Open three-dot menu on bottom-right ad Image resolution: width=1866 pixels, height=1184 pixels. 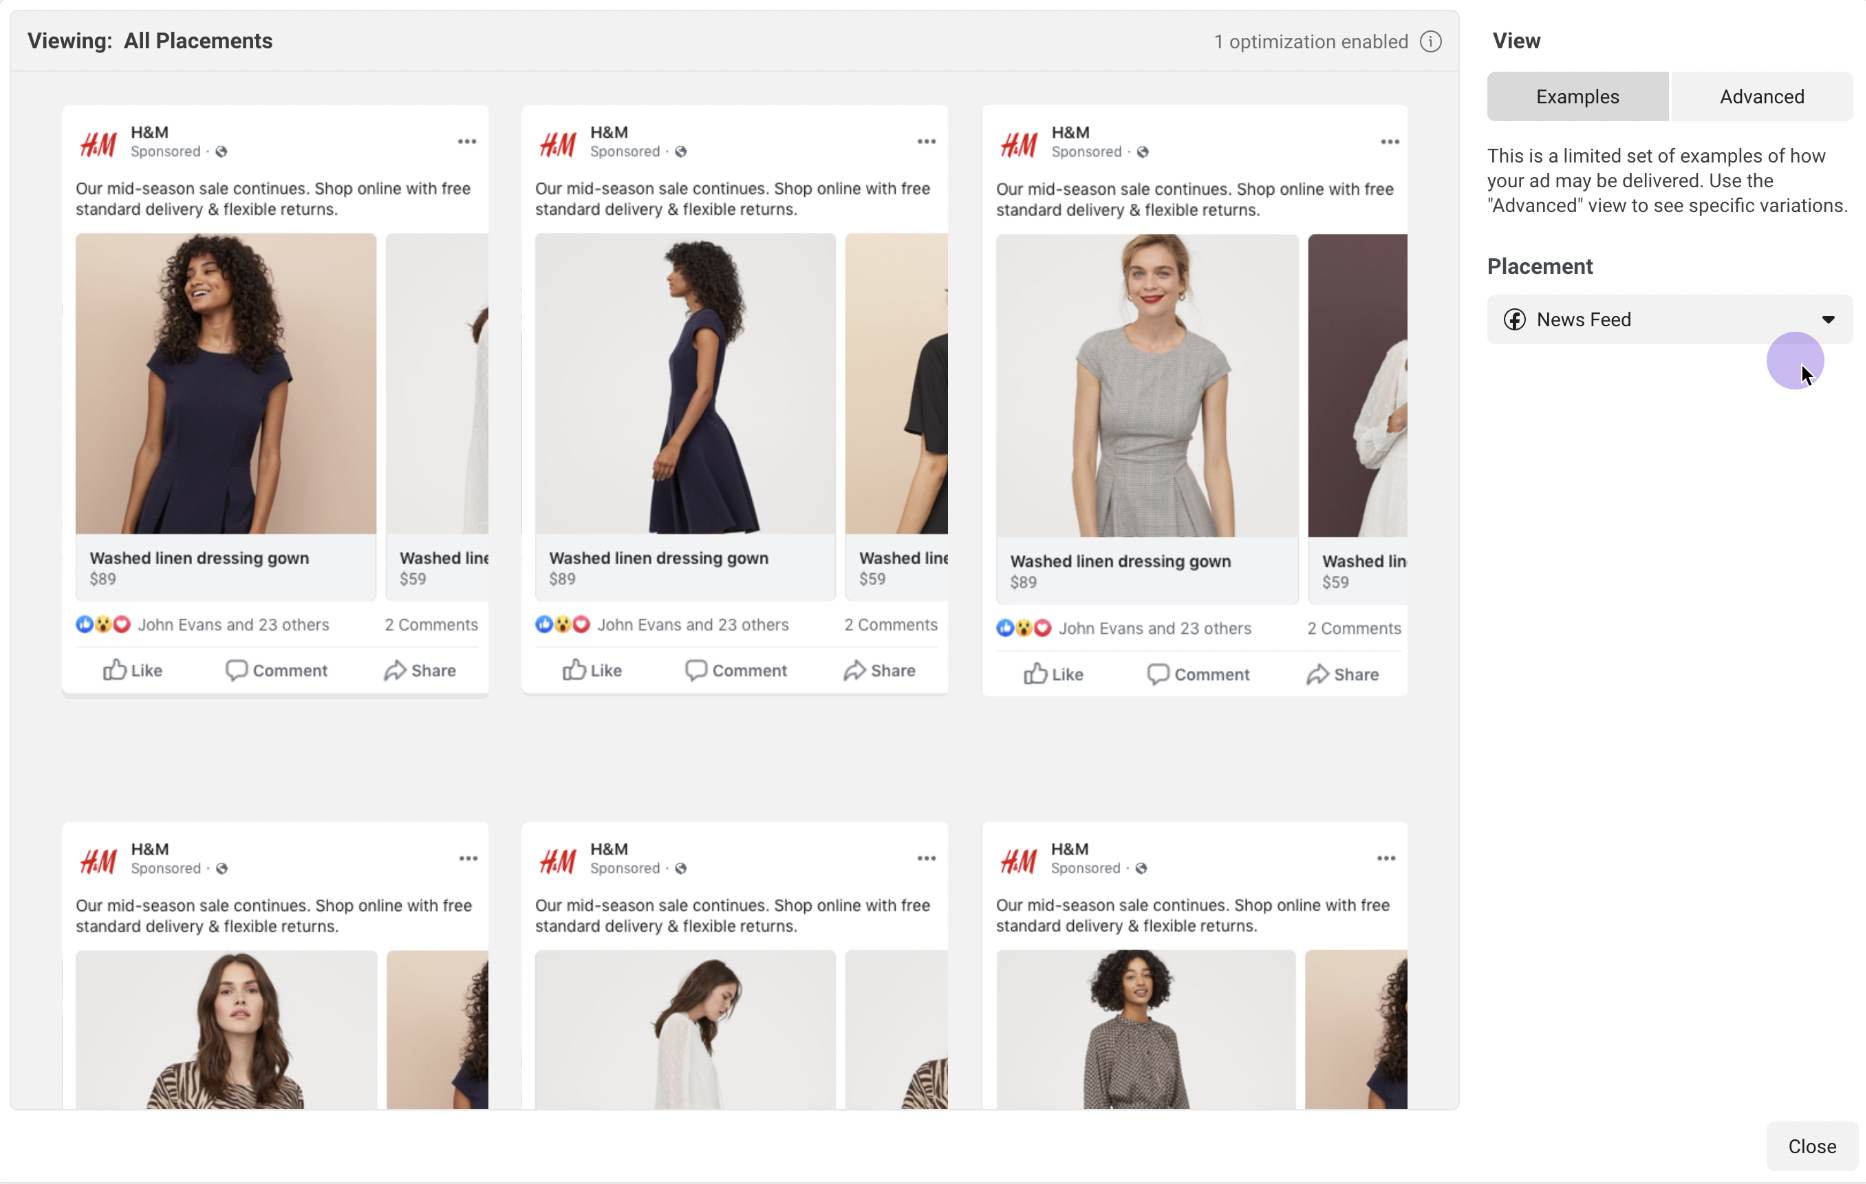pos(1385,859)
